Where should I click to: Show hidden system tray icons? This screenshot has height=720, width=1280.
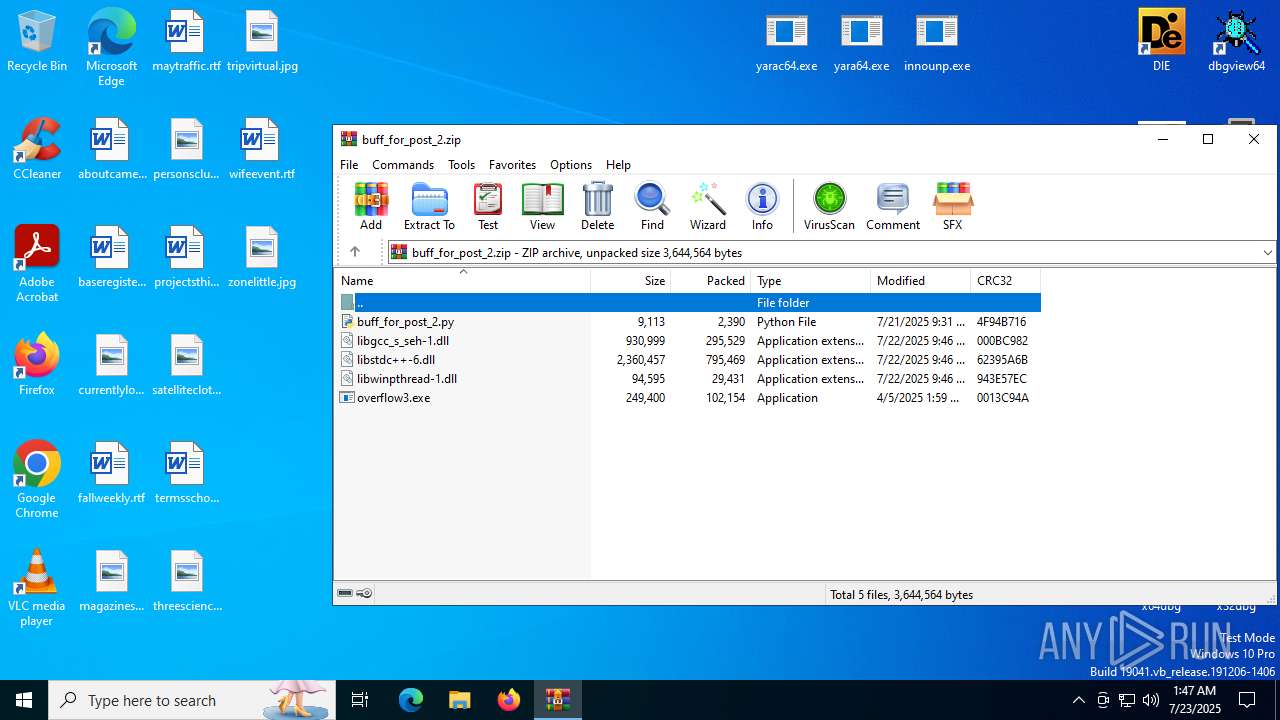coord(1078,700)
